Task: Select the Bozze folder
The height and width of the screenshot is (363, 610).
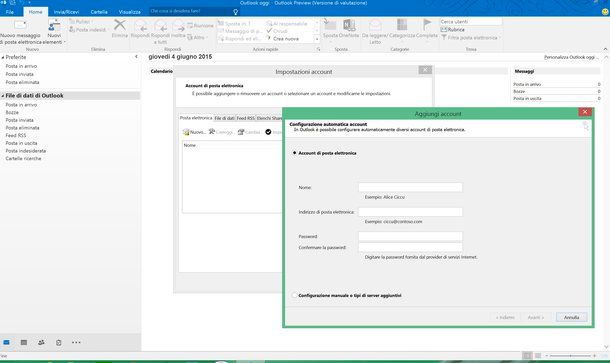Action: [x=12, y=112]
